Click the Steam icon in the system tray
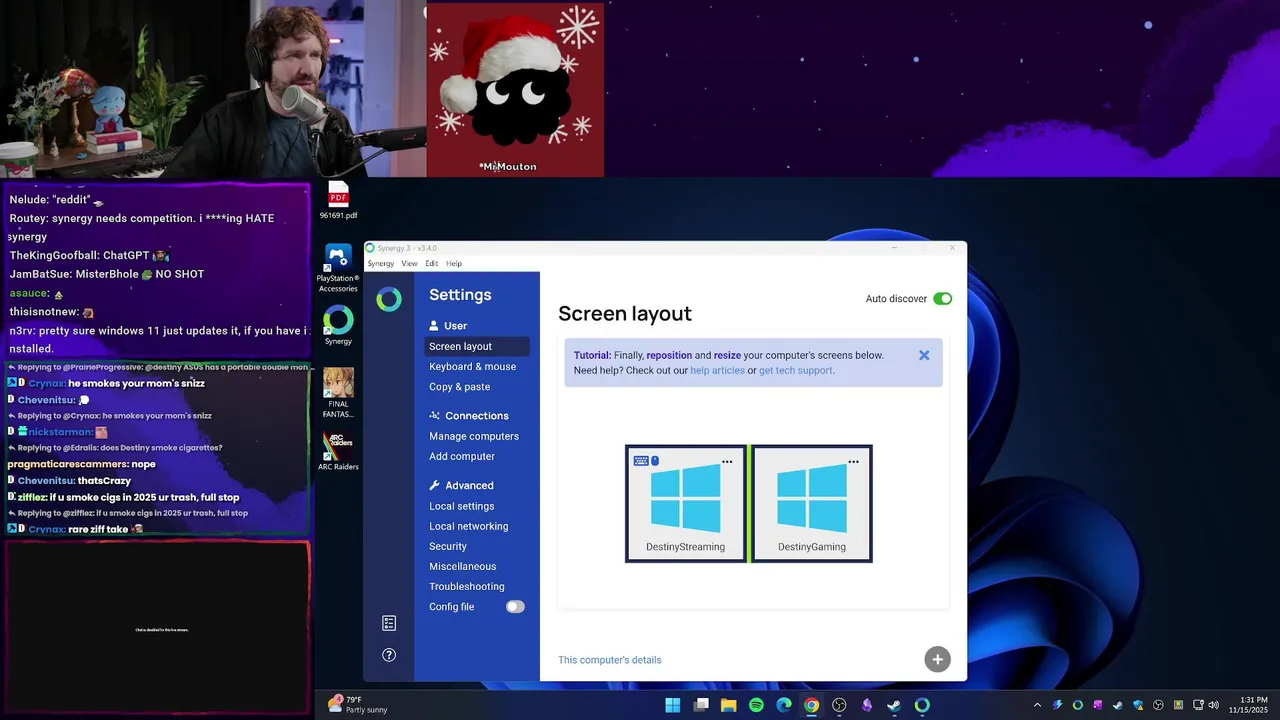The width and height of the screenshot is (1280, 720). (1118, 705)
